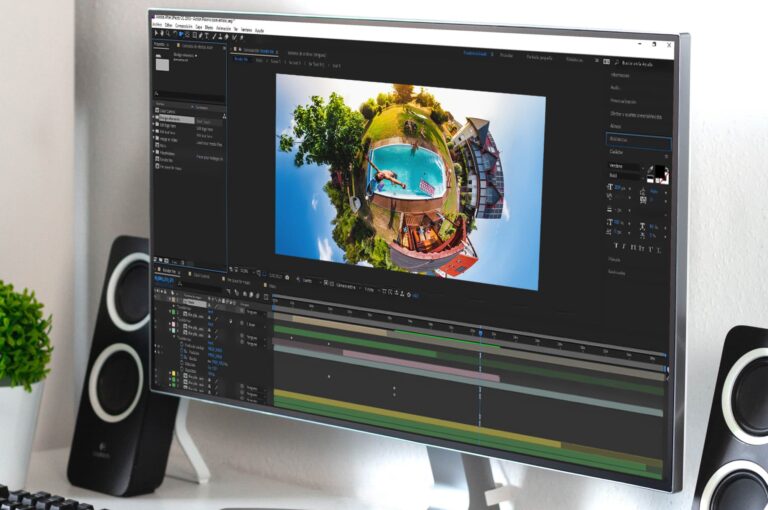Select the Puppet Pin tool
Image resolution: width=768 pixels, height=510 pixels.
[241, 38]
